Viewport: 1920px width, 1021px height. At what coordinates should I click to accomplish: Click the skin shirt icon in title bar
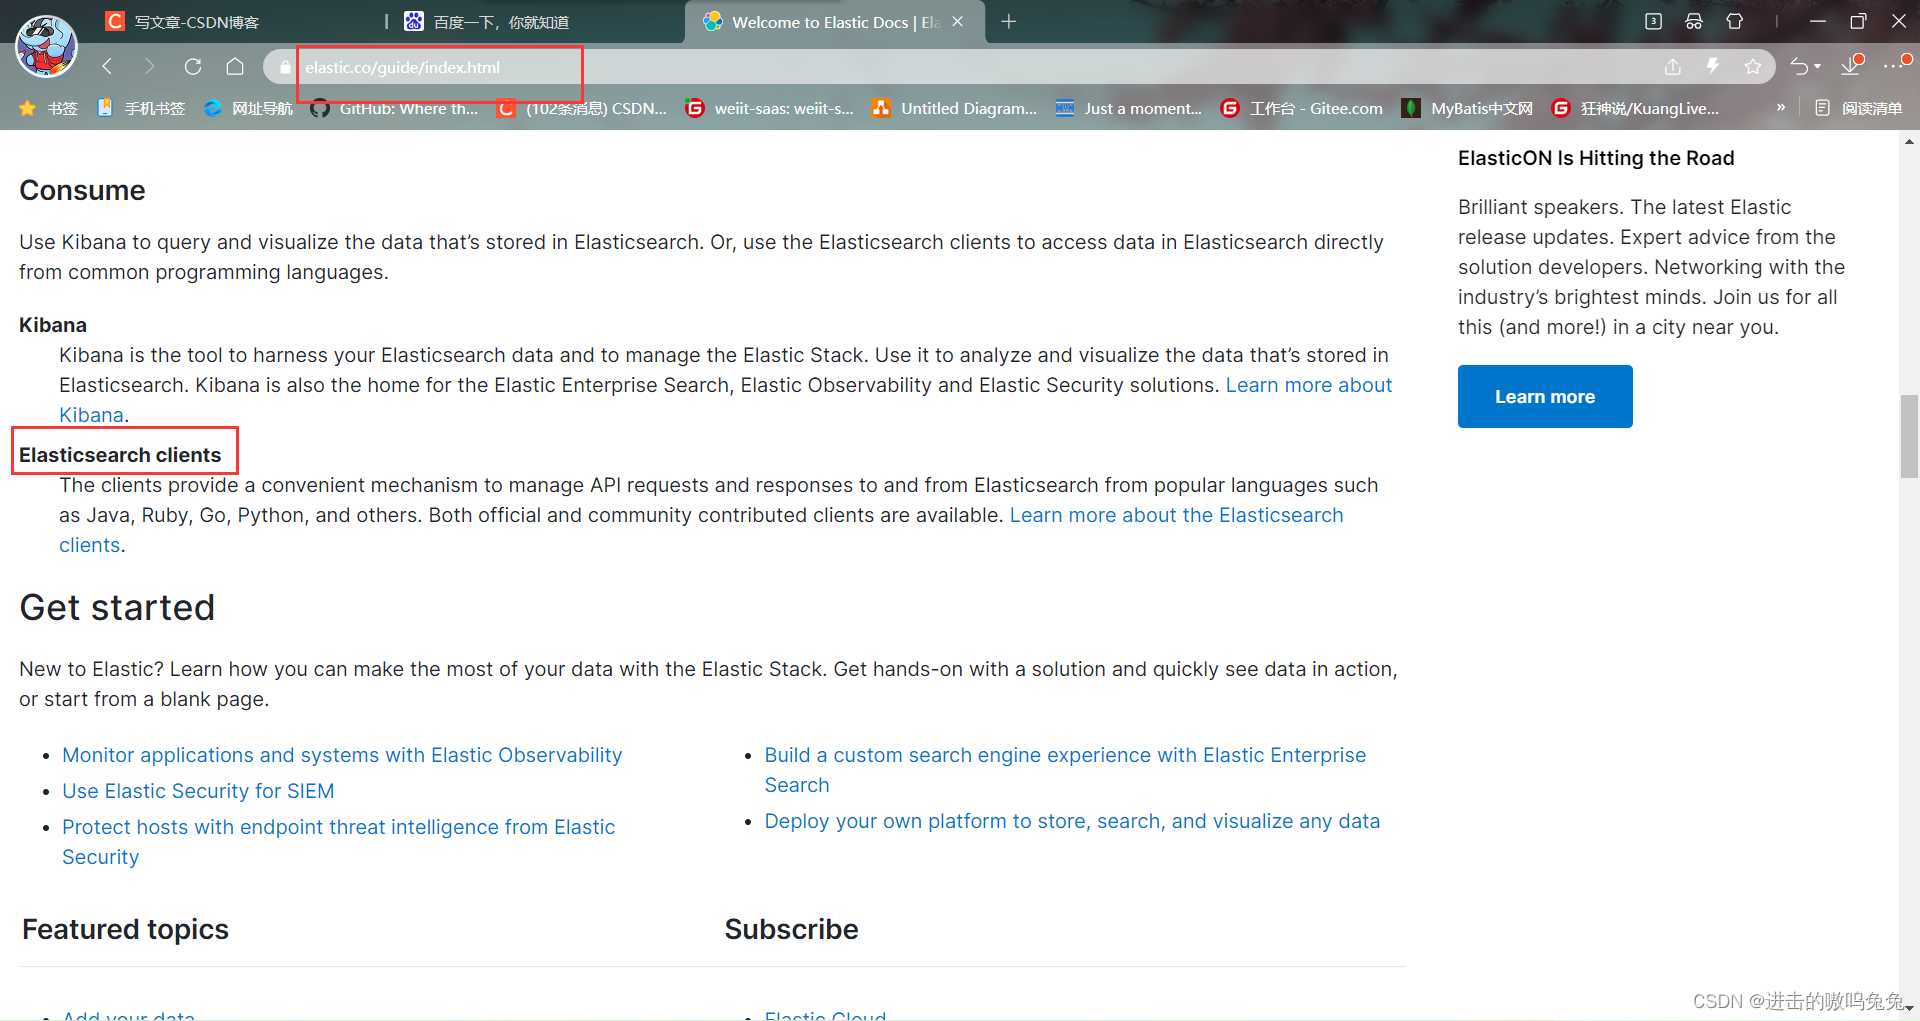[x=1735, y=21]
